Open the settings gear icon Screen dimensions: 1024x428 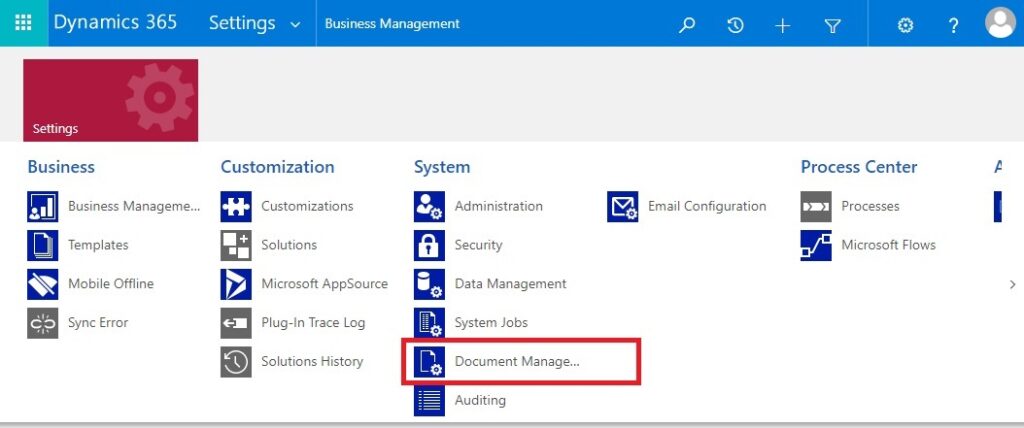[905, 25]
